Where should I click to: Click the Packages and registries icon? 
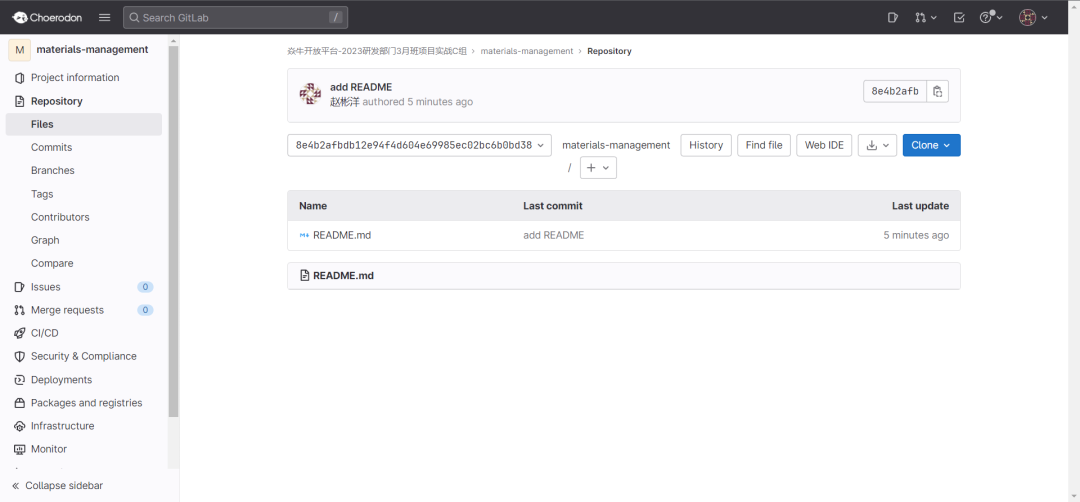coord(19,403)
